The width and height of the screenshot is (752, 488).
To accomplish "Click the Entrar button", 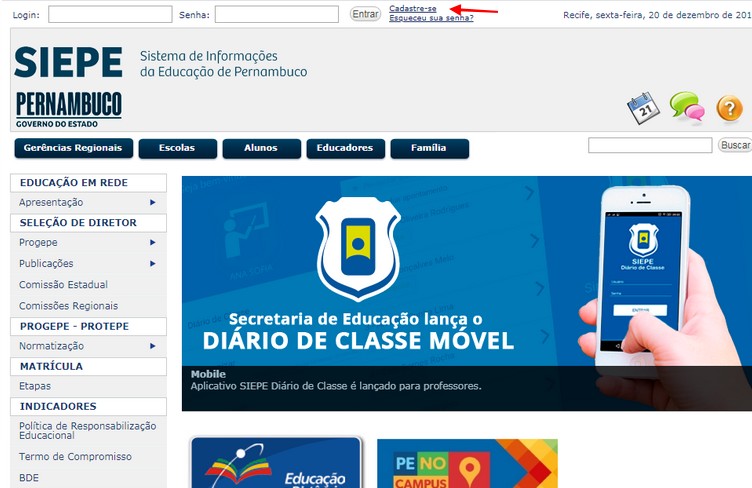I will [x=365, y=14].
